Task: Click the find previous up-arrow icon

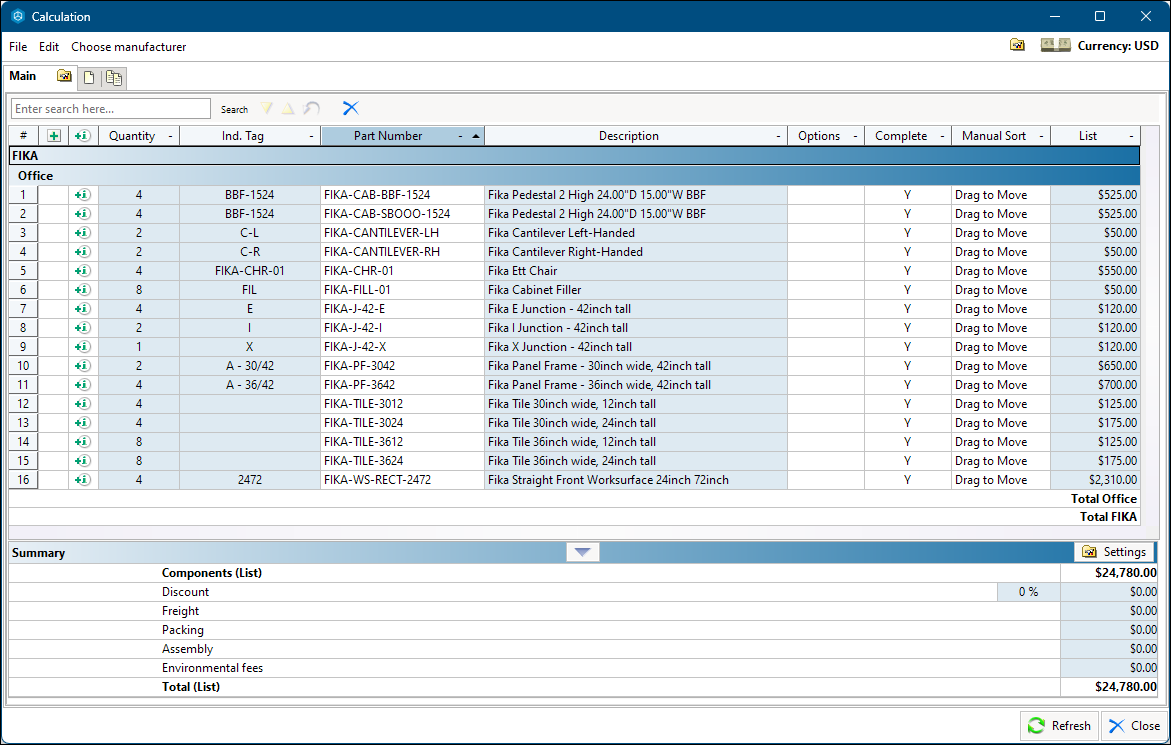Action: 288,109
